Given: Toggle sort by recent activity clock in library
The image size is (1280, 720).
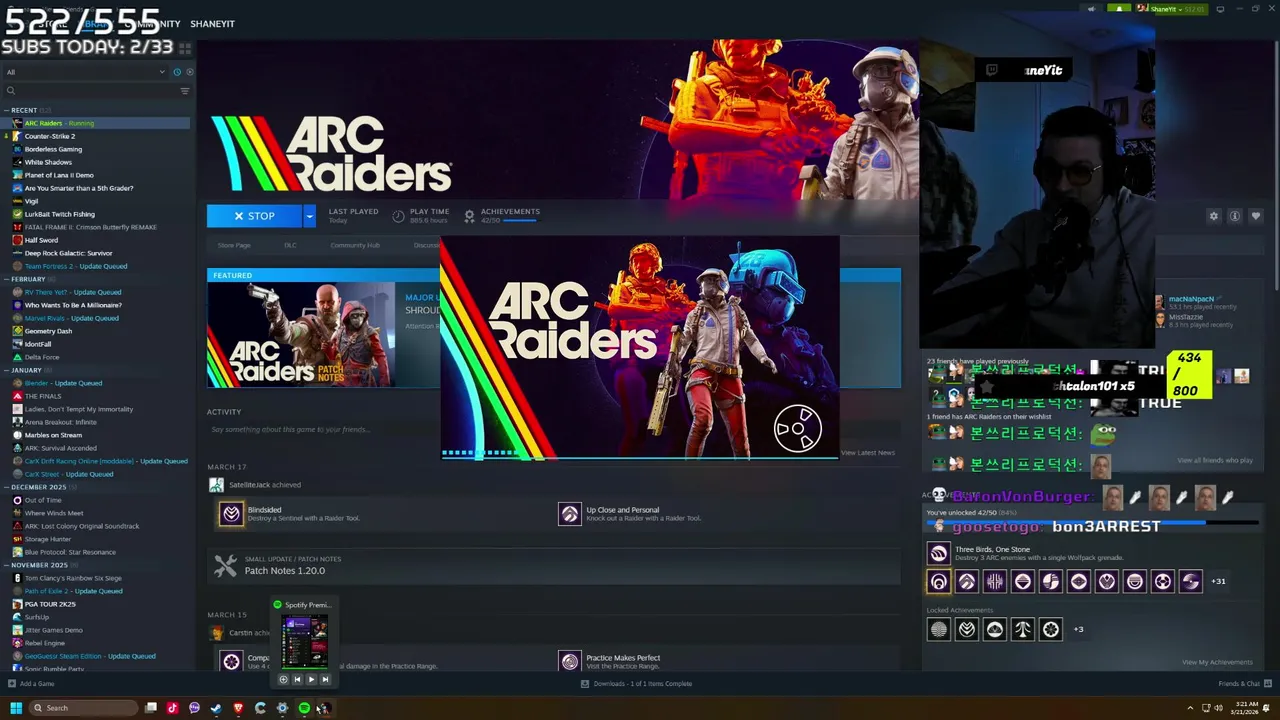Looking at the screenshot, I should pos(177,72).
